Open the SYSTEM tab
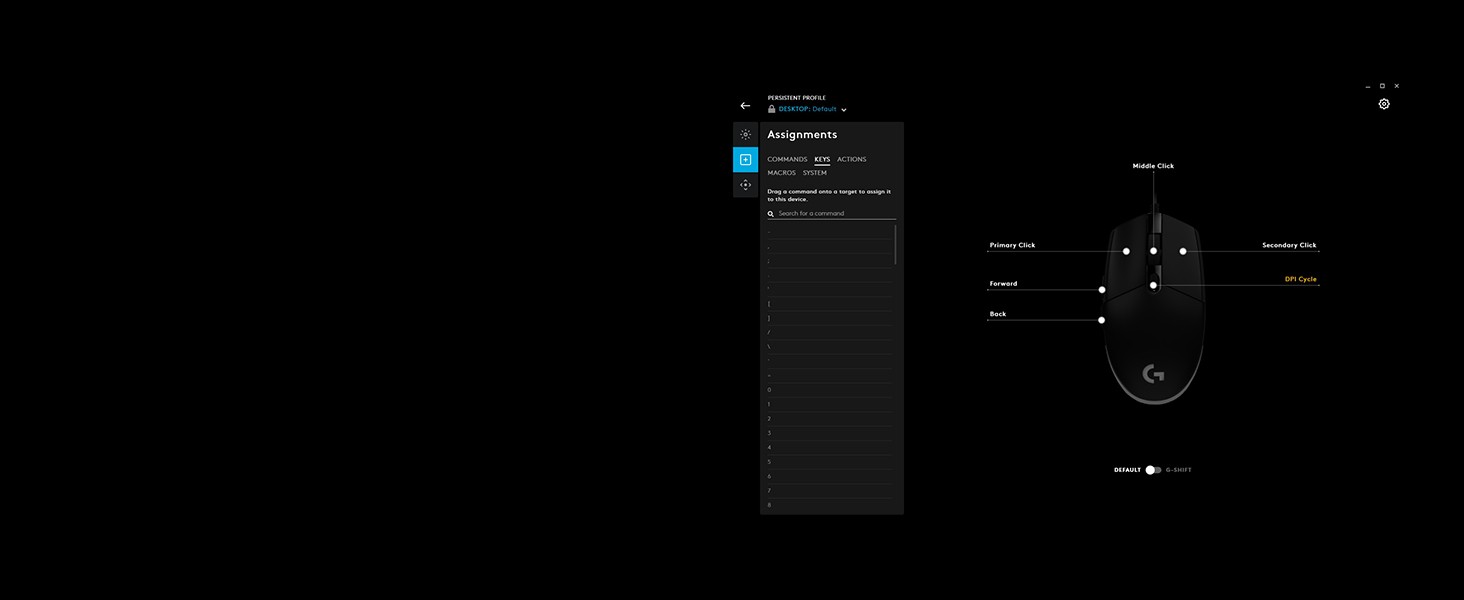Viewport: 1464px width, 600px height. (814, 173)
